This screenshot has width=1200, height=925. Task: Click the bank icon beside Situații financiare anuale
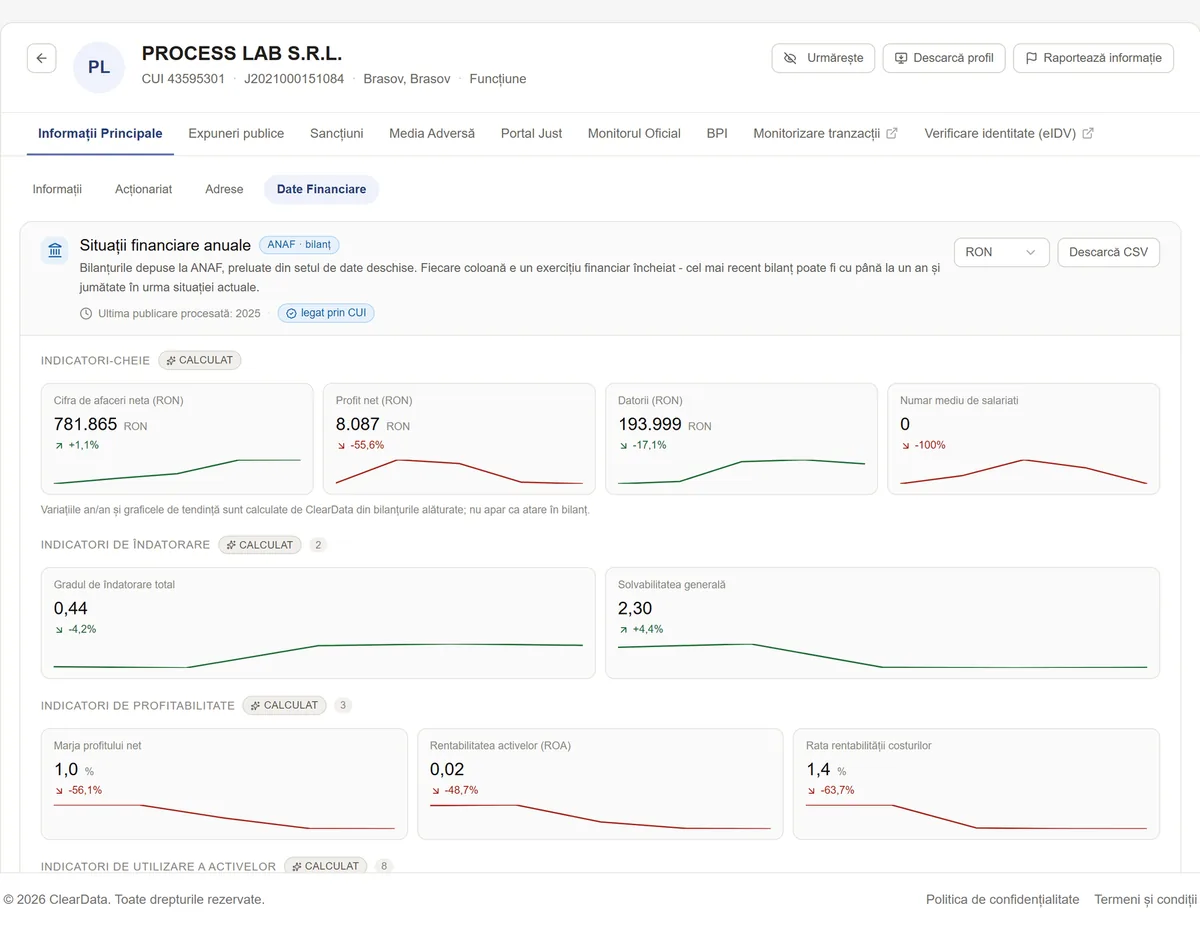click(55, 250)
